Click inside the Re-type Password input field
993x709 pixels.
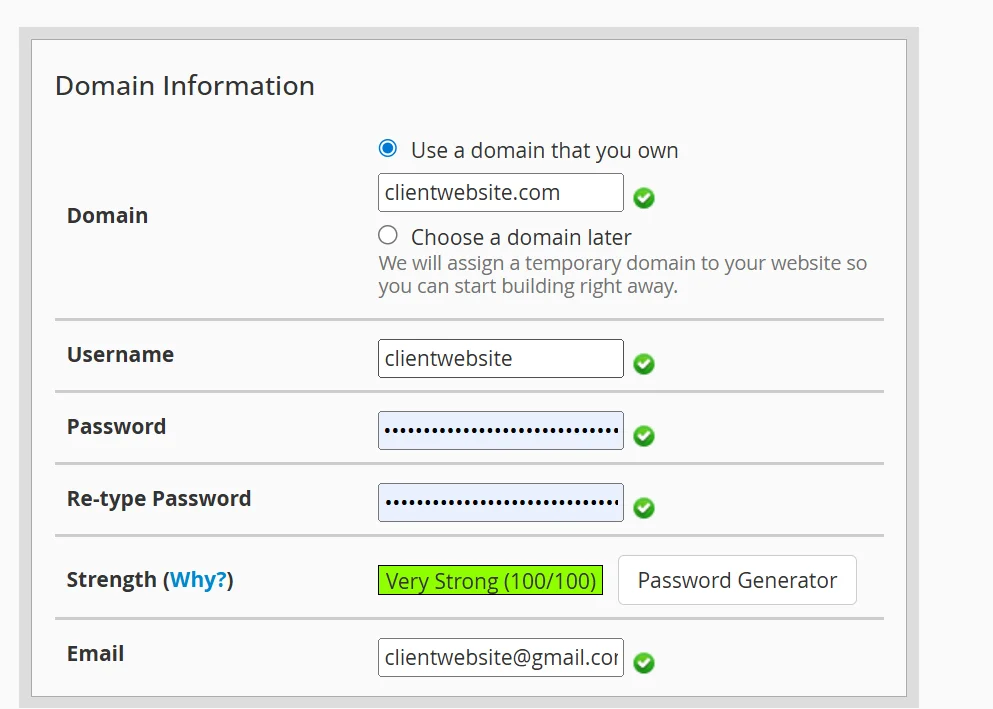click(500, 502)
